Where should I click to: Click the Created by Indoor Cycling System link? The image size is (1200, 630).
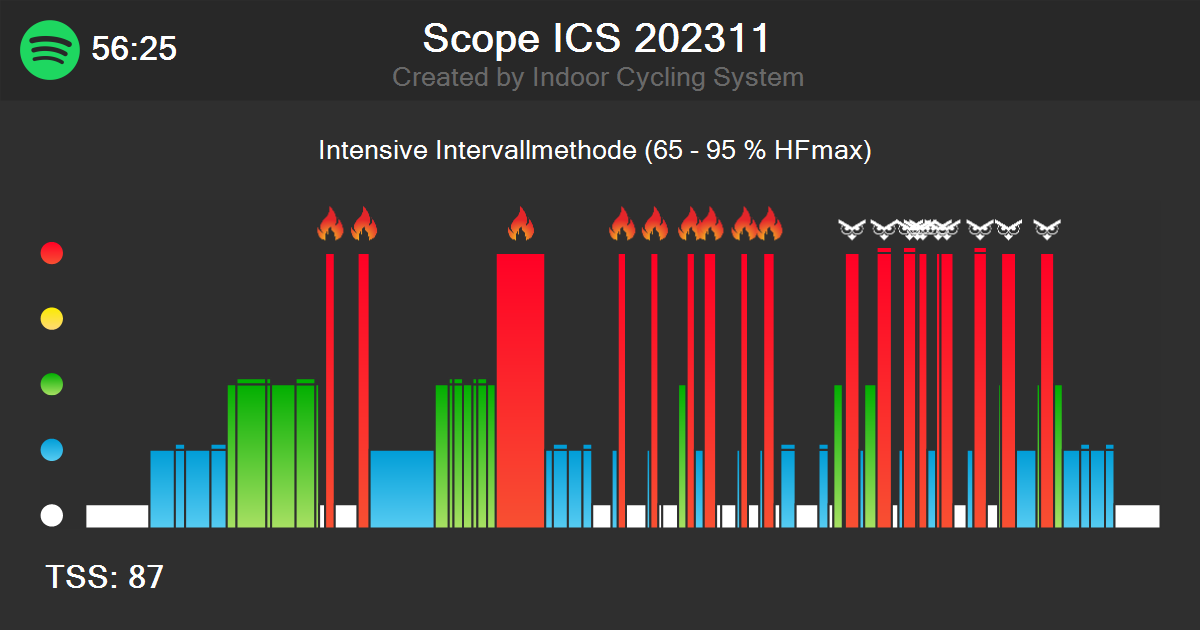coord(598,77)
